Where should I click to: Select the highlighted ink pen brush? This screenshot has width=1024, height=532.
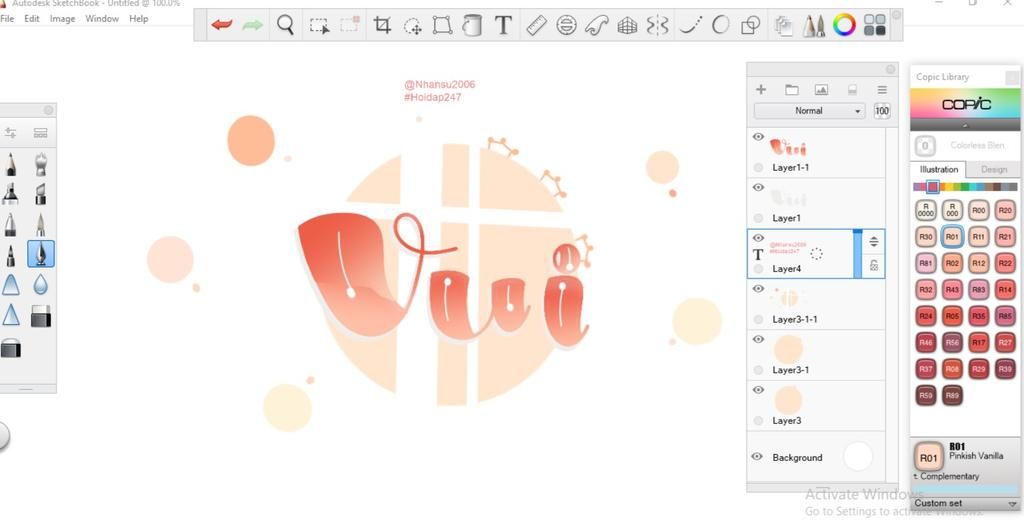pyautogui.click(x=40, y=254)
